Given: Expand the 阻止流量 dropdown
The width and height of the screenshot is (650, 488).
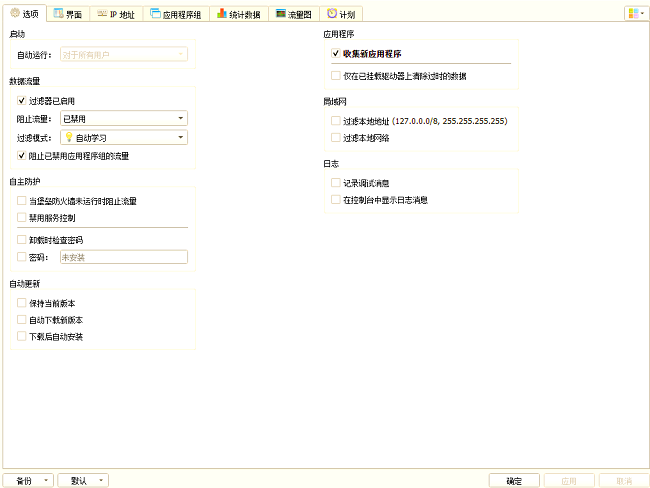Looking at the screenshot, I should [124, 119].
